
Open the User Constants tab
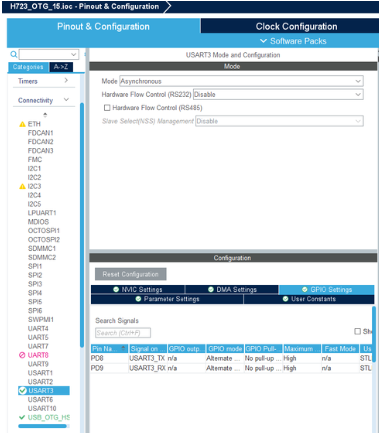(309, 299)
